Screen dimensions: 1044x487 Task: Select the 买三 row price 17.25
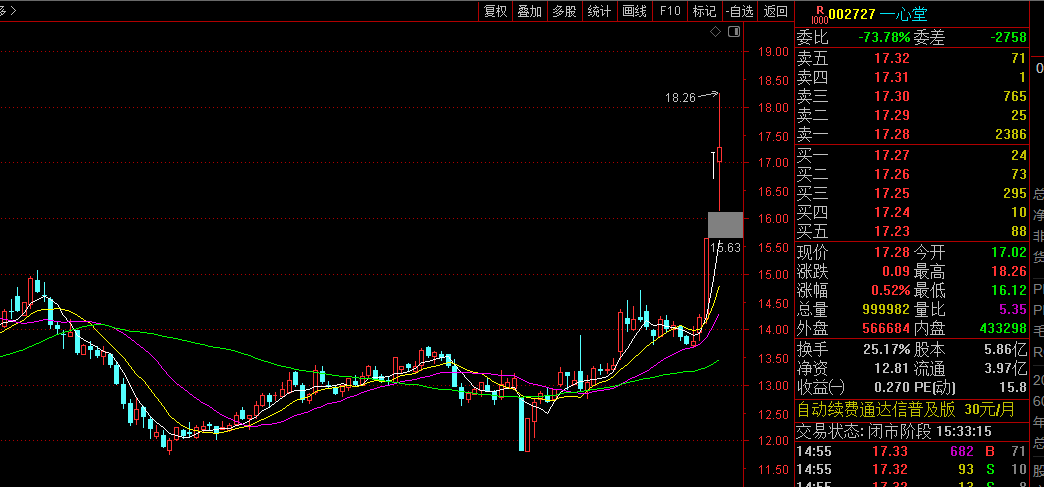[892, 194]
